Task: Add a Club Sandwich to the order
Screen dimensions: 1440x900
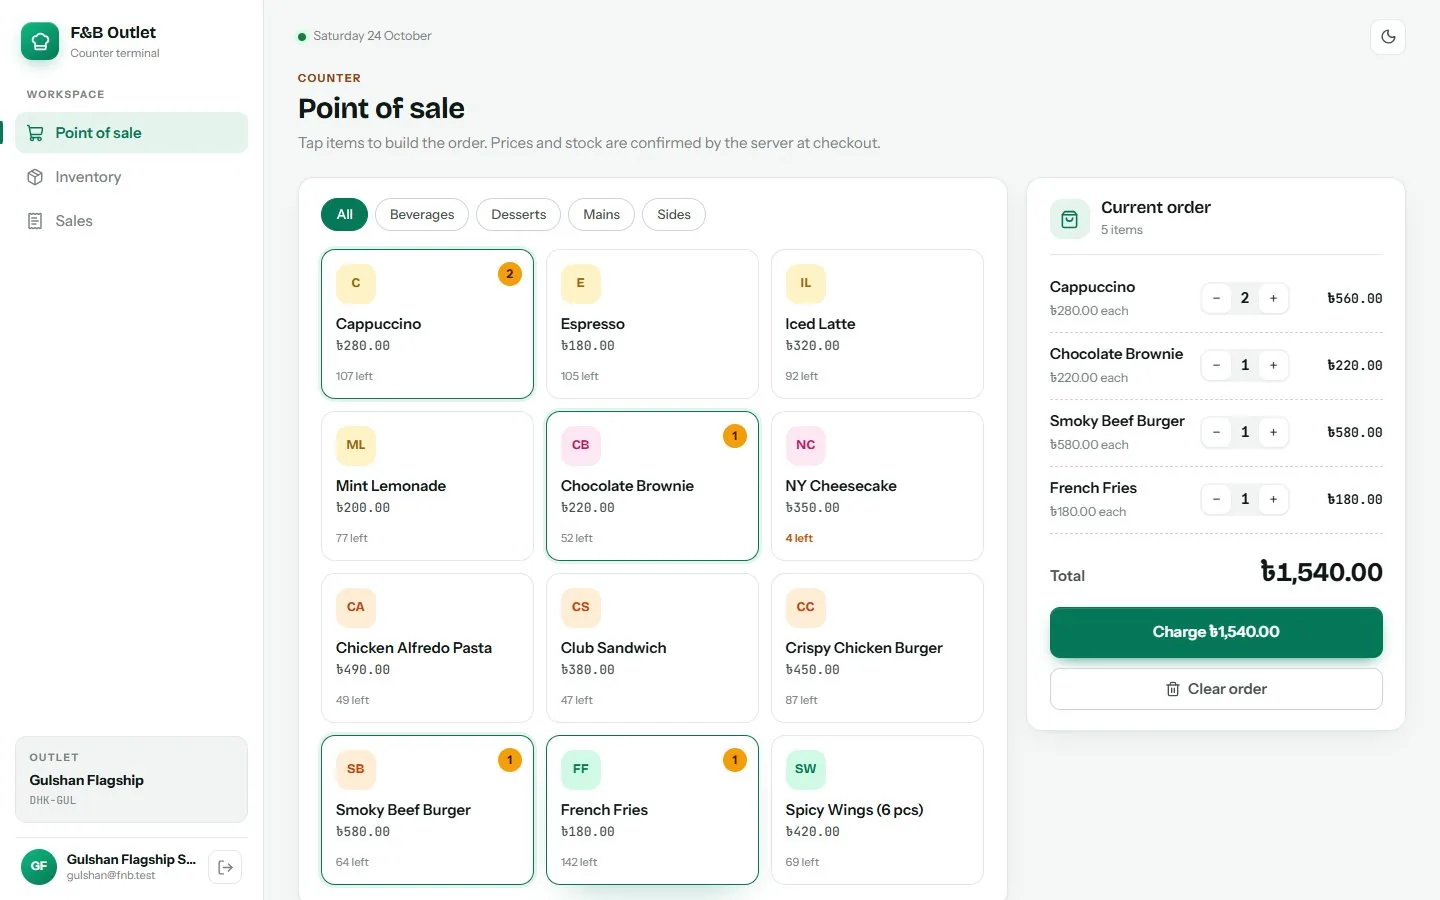Action: [652, 648]
